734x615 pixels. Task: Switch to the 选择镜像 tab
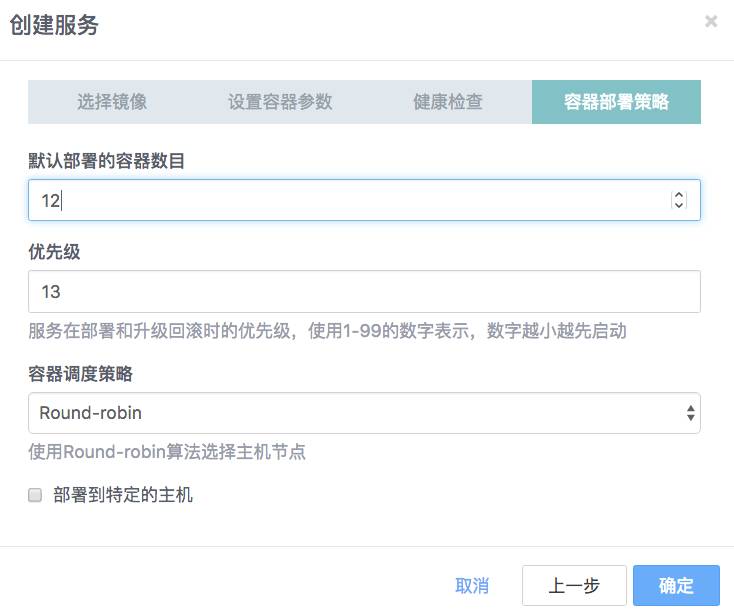[112, 102]
